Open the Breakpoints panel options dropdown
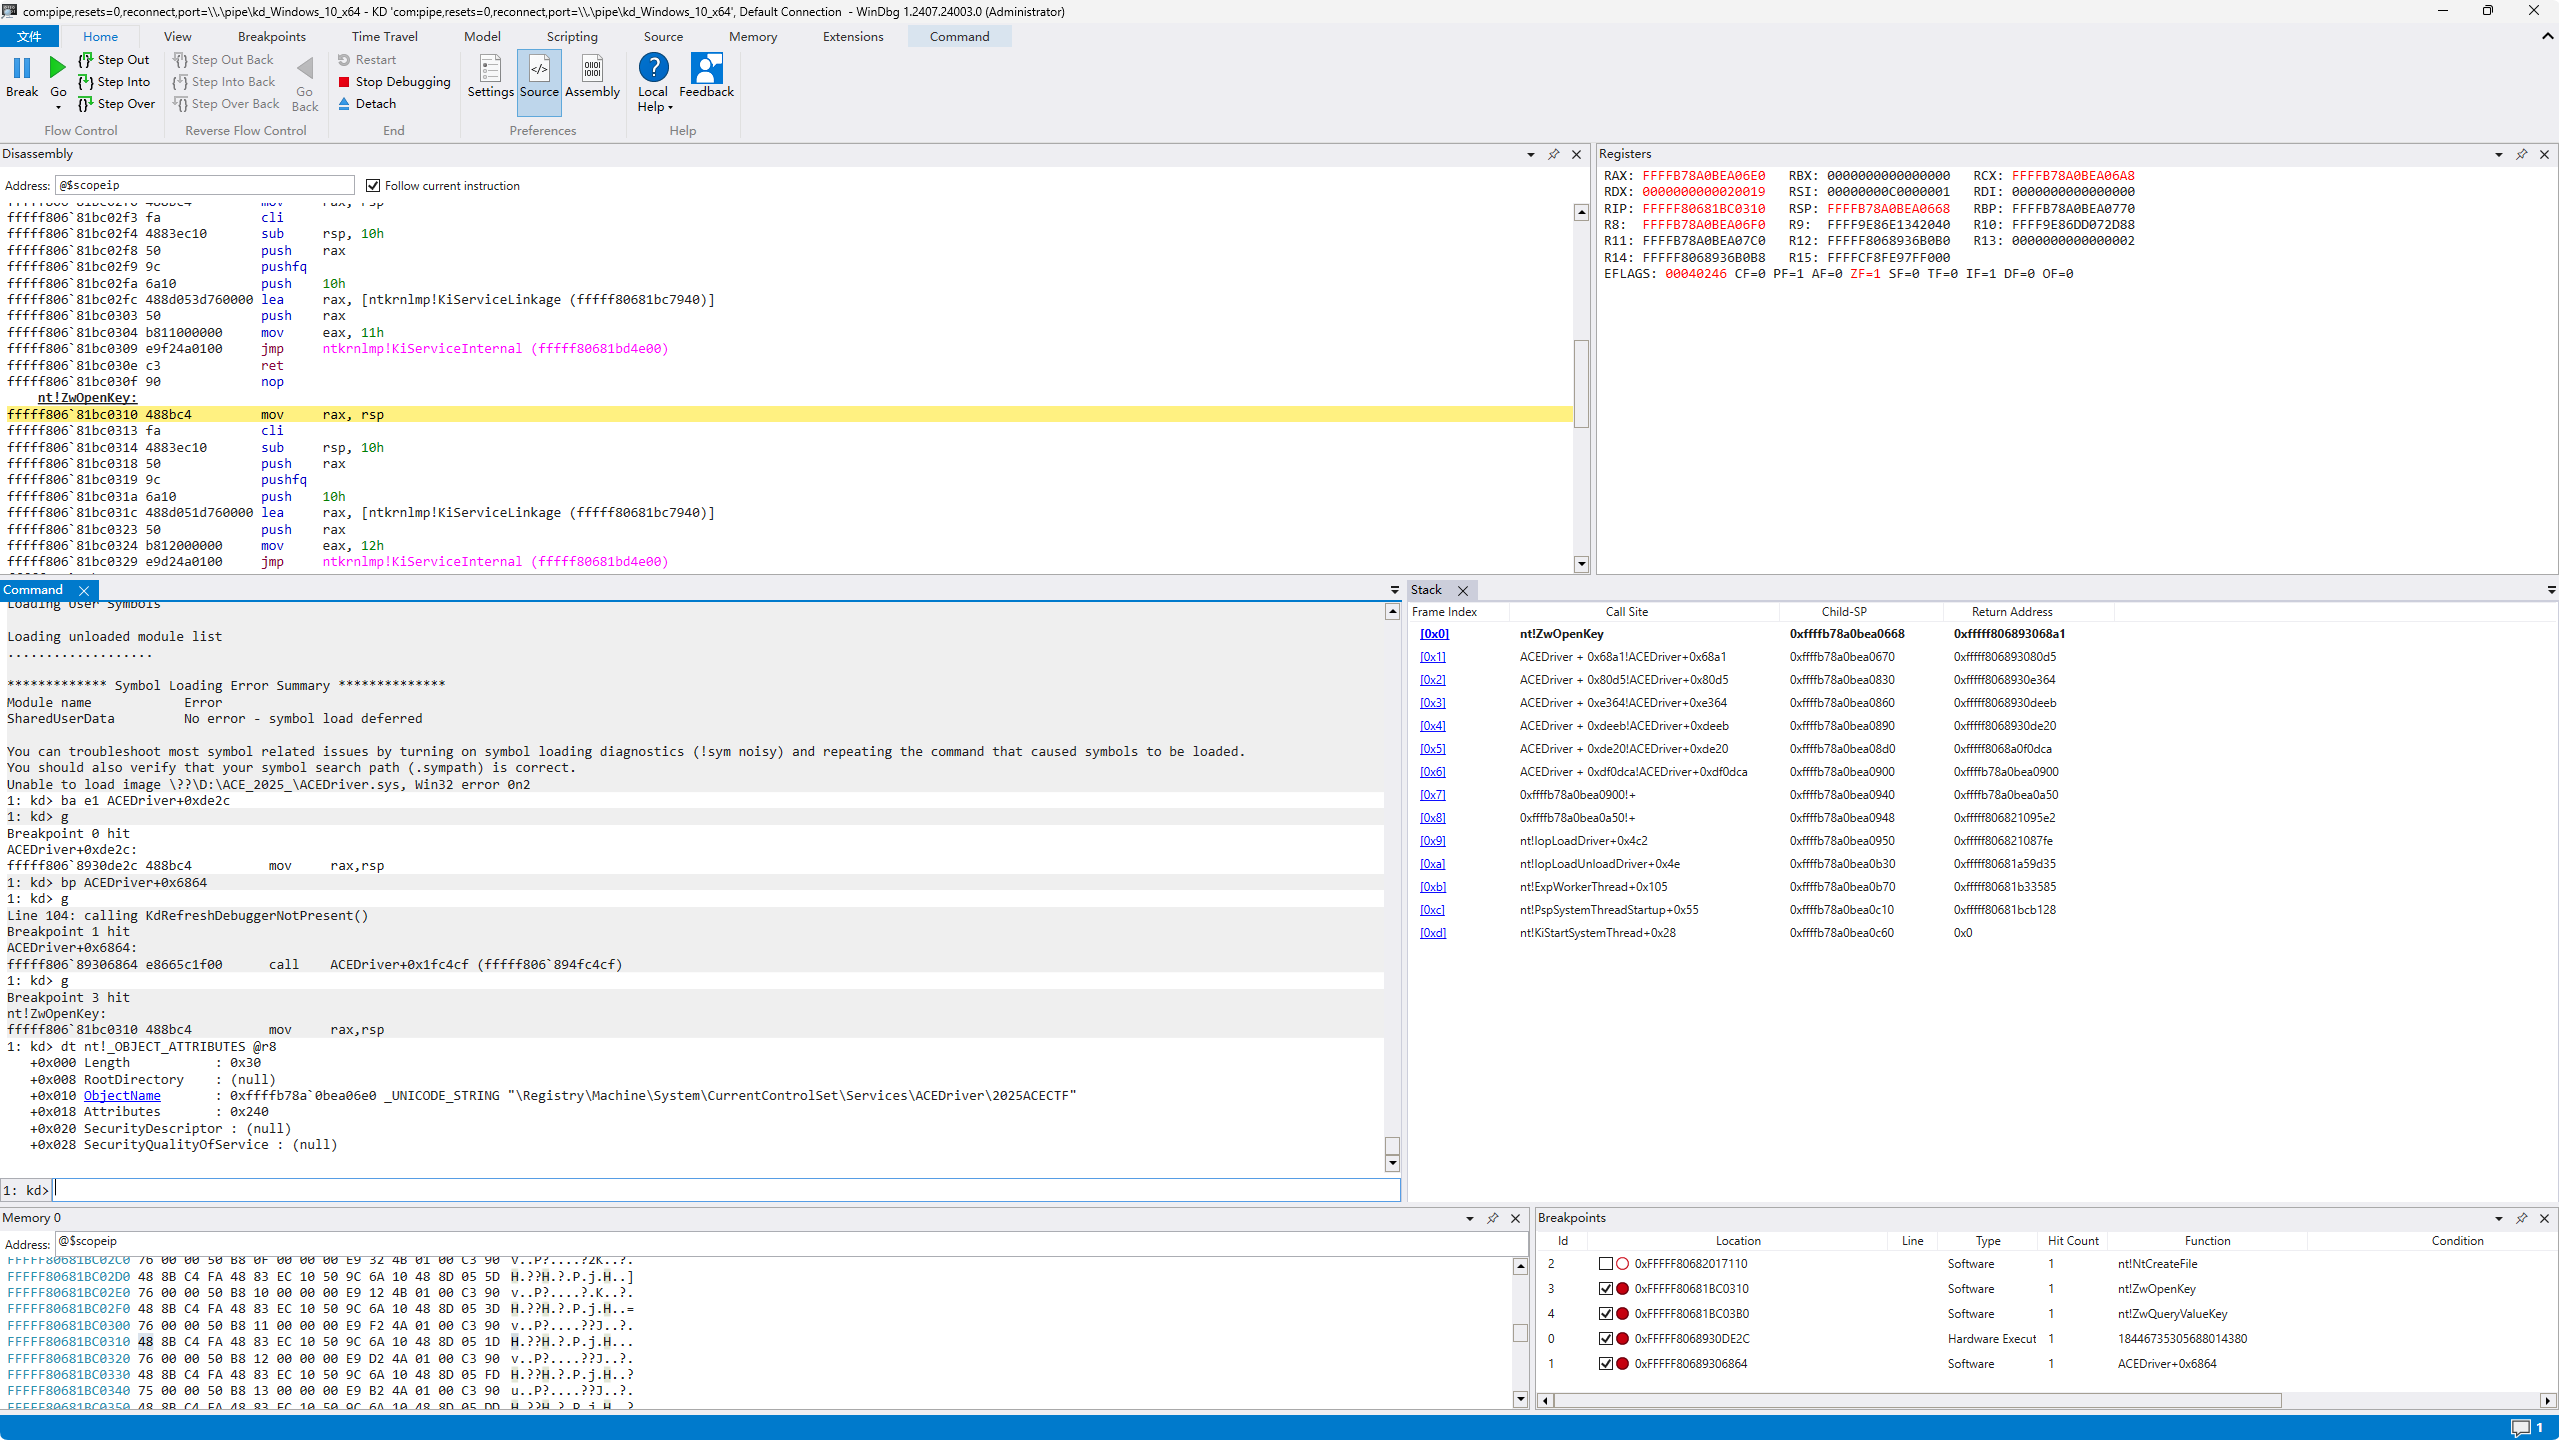2560x1440 pixels. [x=2499, y=1219]
